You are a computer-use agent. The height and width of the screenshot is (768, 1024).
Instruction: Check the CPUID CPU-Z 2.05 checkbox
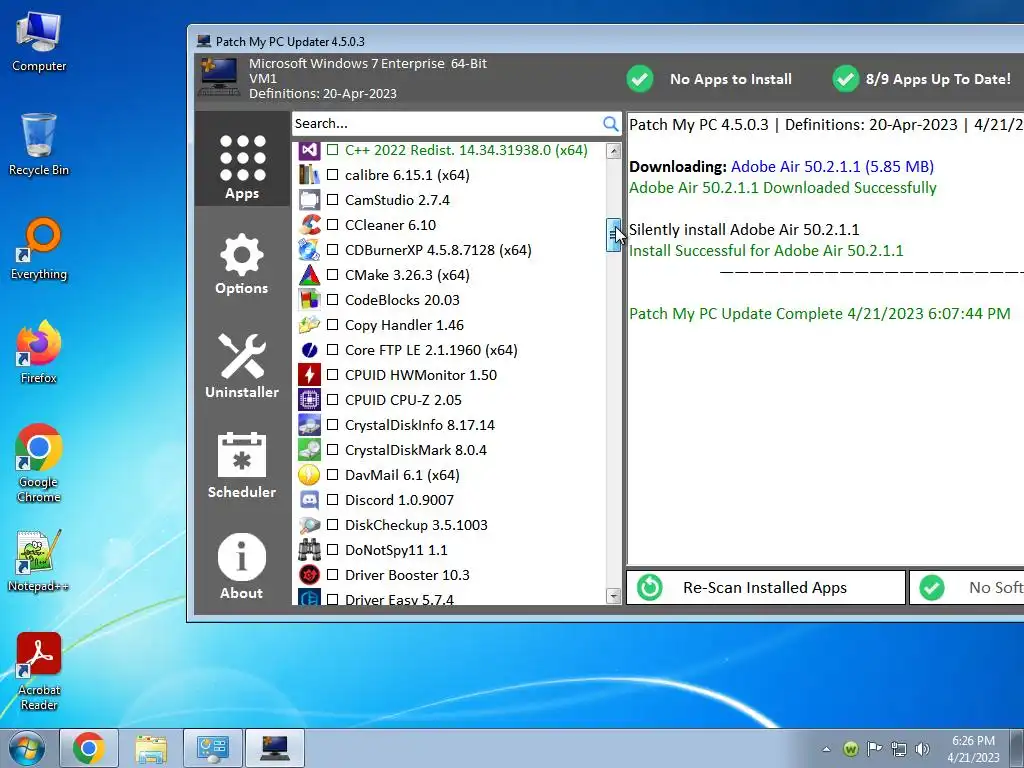(332, 400)
